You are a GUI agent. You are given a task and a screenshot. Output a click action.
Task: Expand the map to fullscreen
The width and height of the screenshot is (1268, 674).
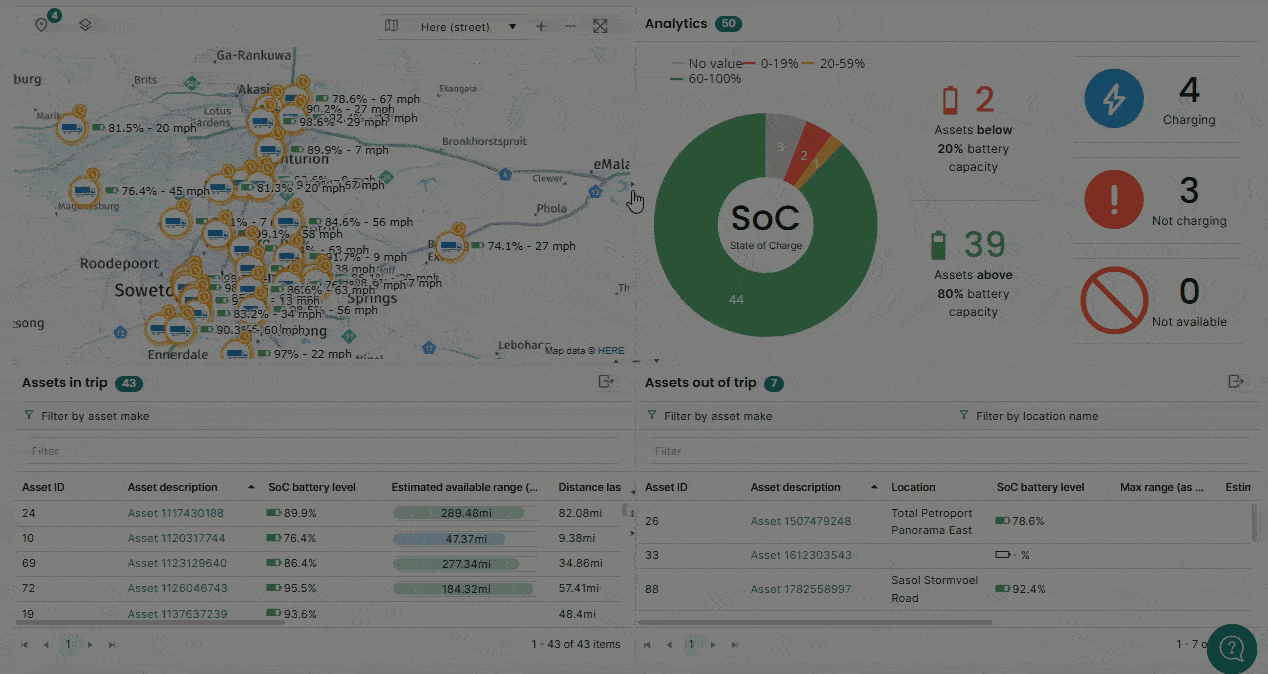coord(600,26)
